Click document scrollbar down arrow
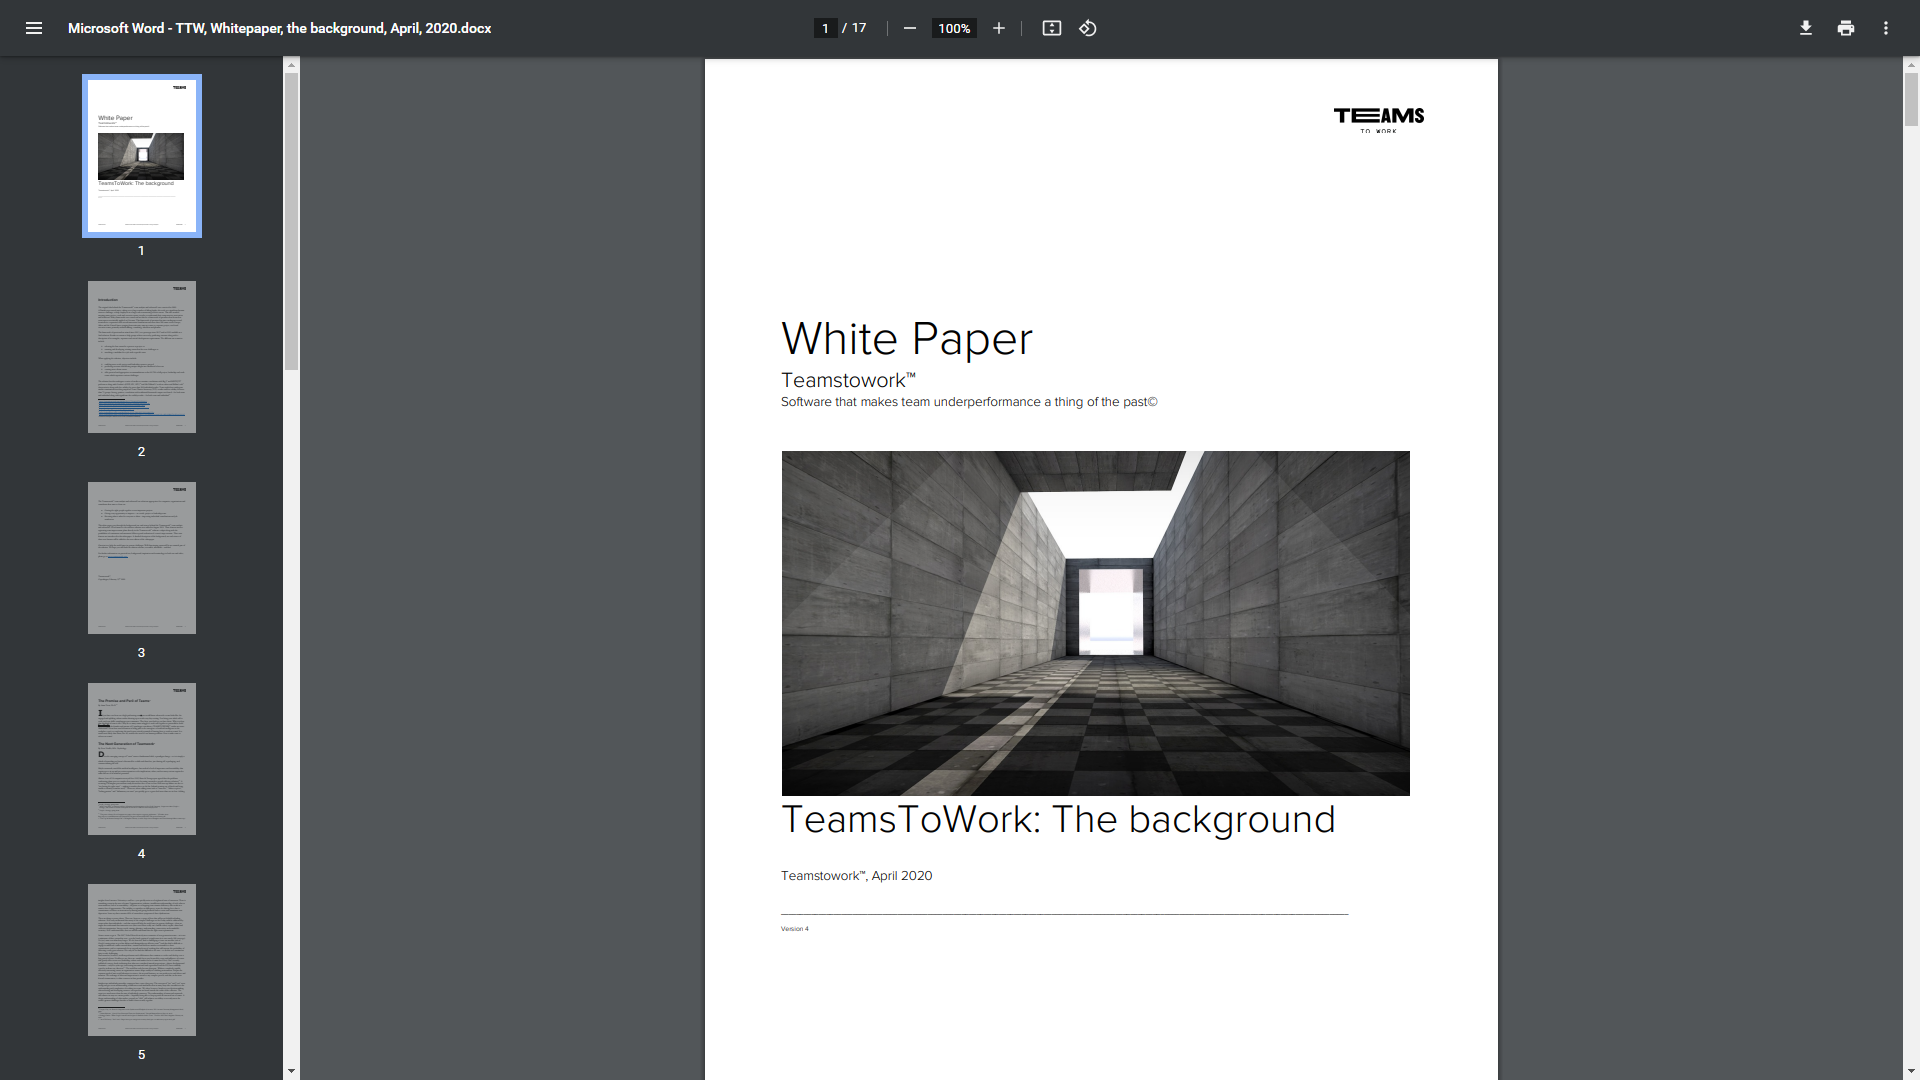 click(x=1911, y=1071)
